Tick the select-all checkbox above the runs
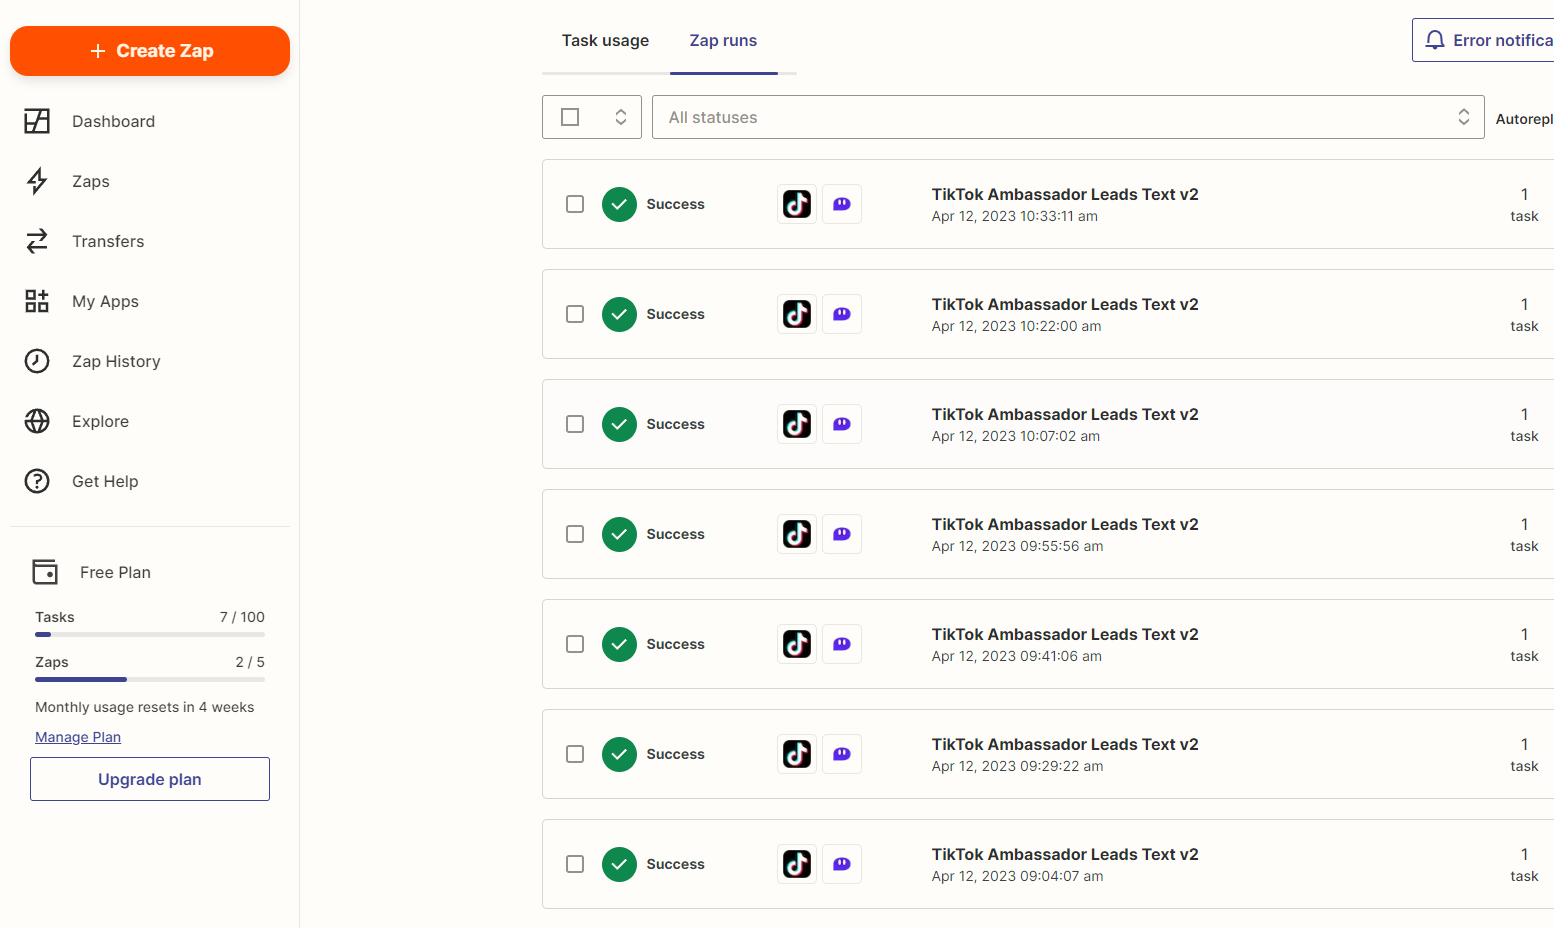1554x928 pixels. 570,117
